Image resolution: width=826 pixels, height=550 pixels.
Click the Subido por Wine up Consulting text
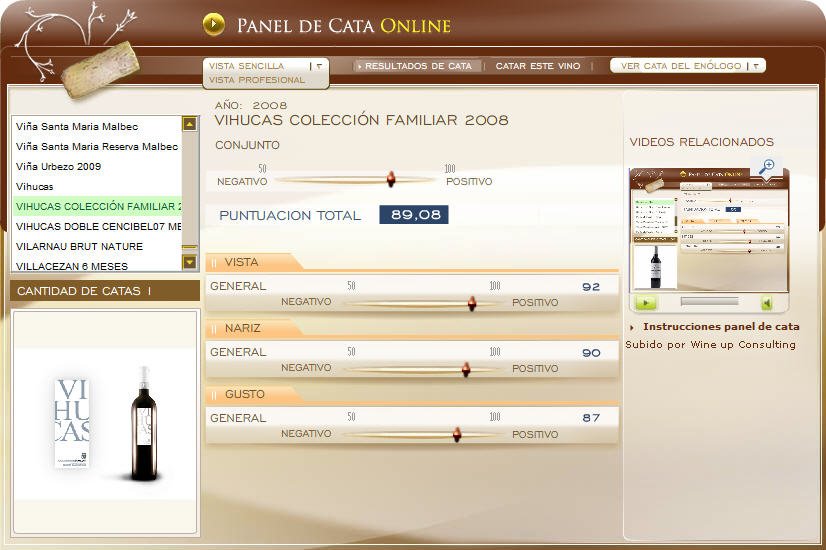[710, 345]
